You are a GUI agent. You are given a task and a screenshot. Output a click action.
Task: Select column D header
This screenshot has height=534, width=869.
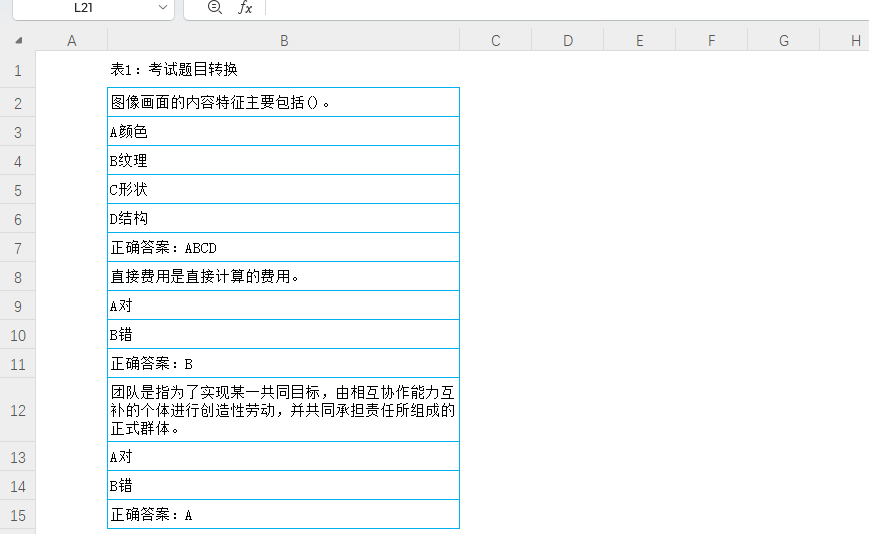point(568,41)
